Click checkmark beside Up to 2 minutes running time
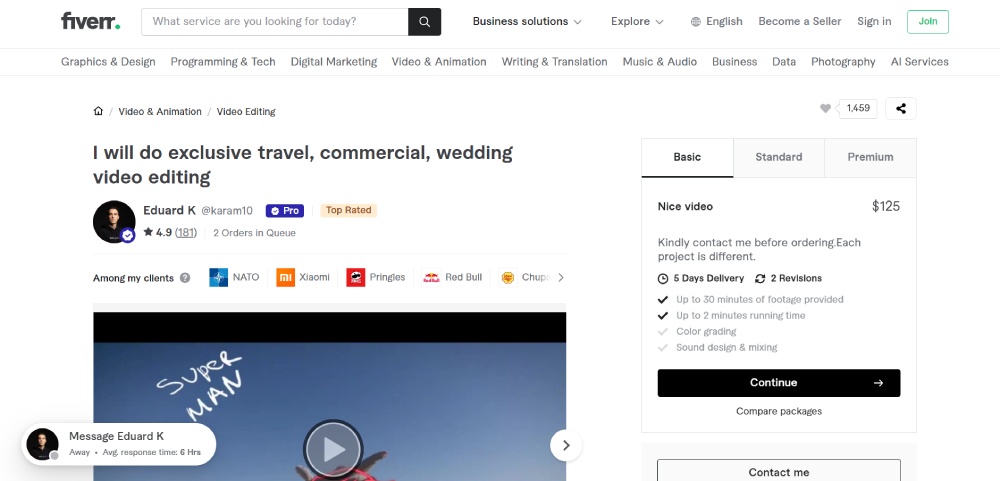Viewport: 1000px width, 481px height. coord(663,316)
